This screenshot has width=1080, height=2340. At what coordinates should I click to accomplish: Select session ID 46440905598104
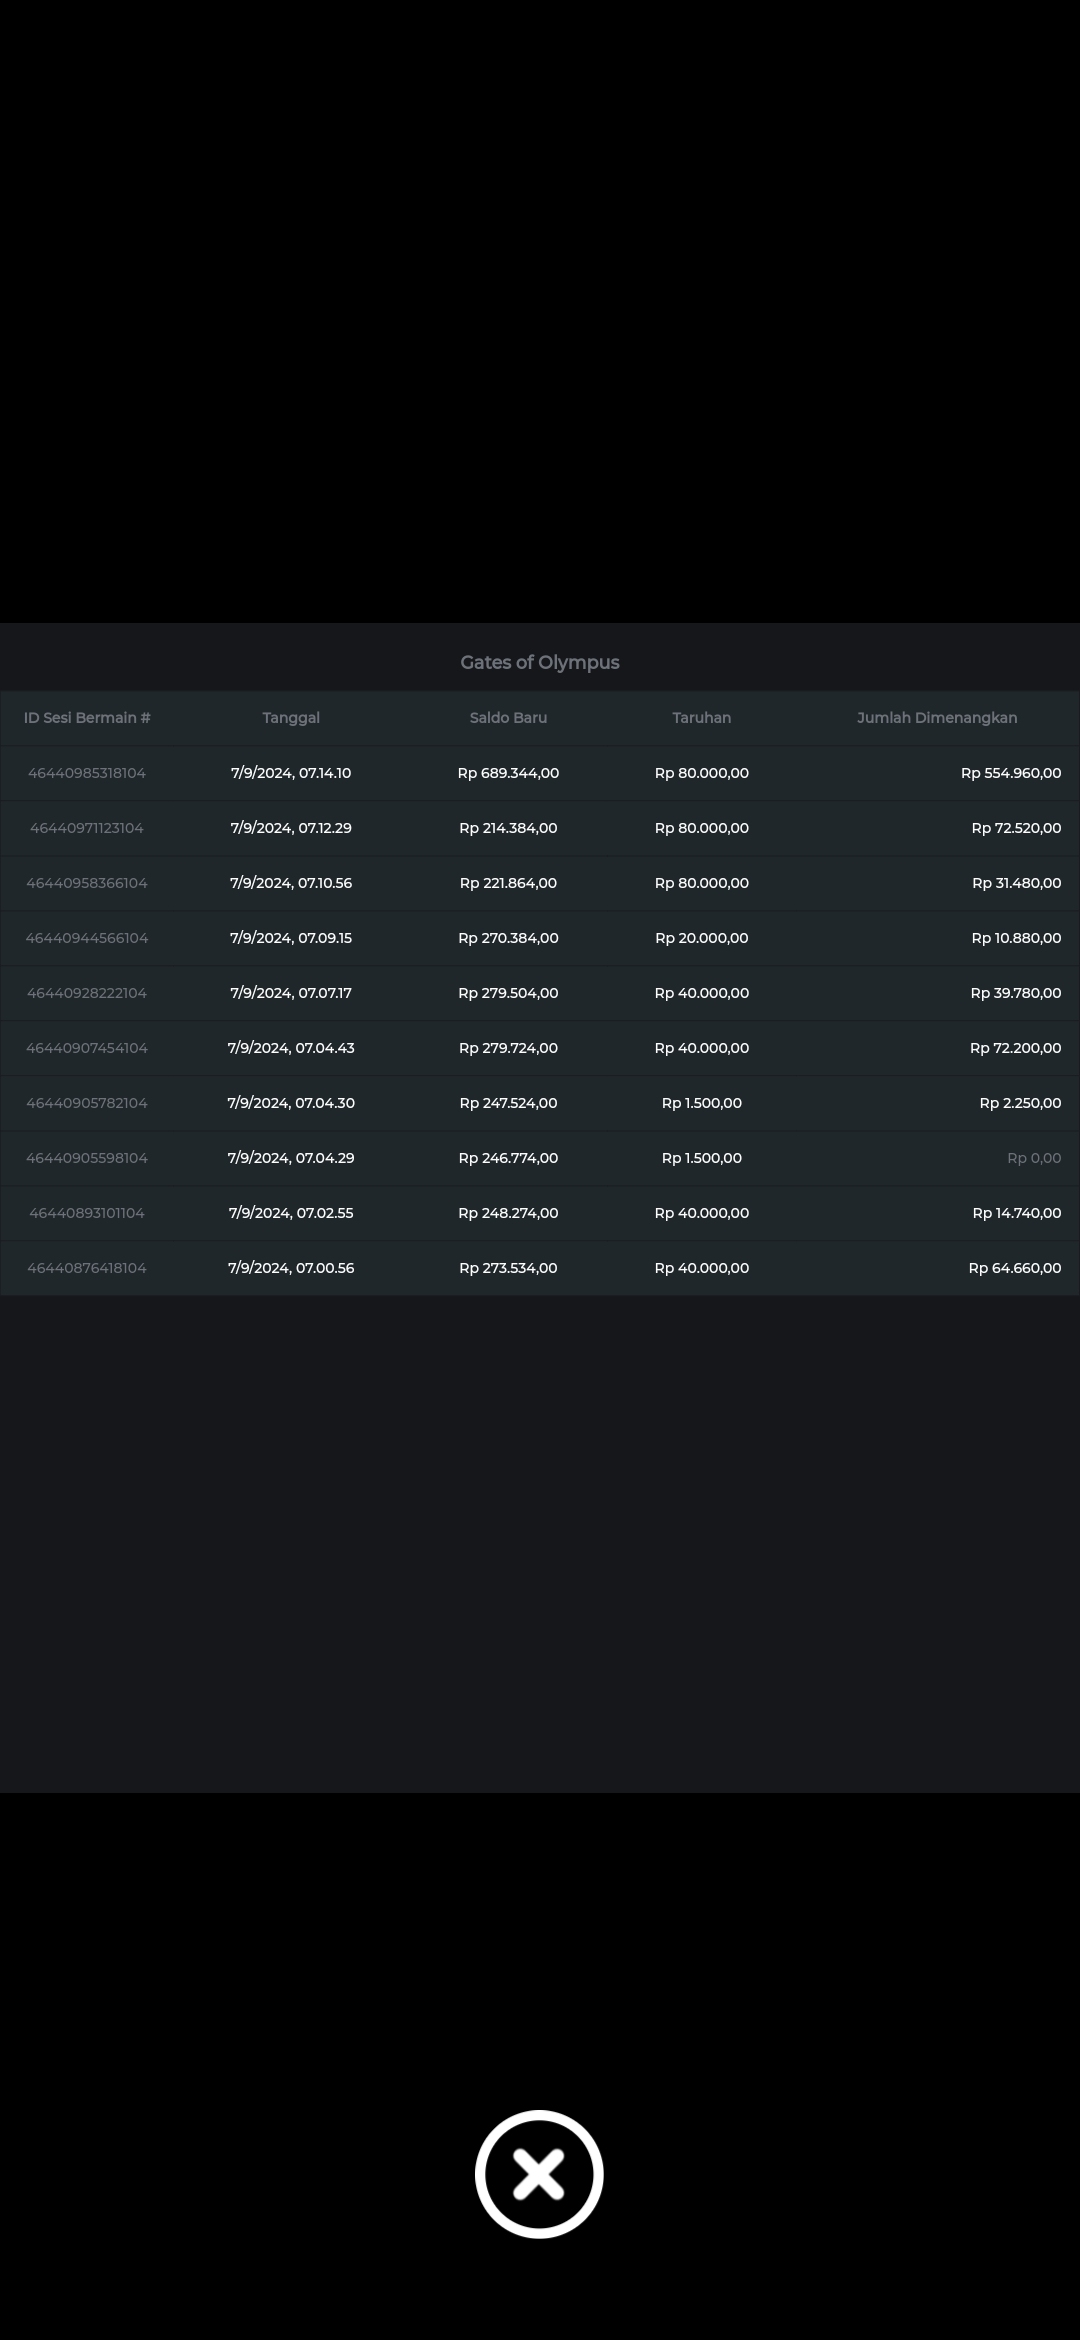coord(87,1158)
